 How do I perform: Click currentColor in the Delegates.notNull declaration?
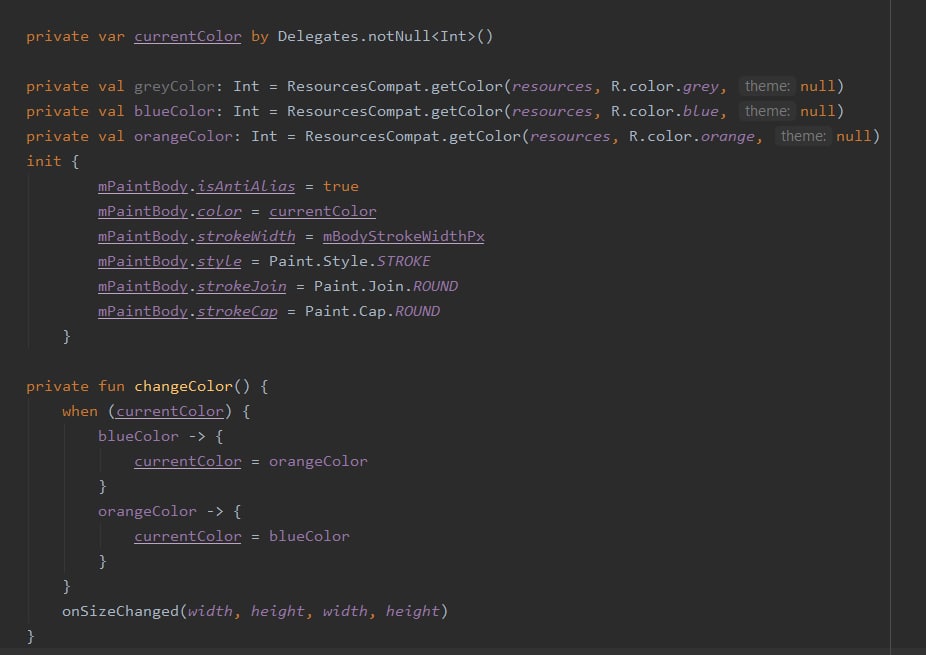188,37
